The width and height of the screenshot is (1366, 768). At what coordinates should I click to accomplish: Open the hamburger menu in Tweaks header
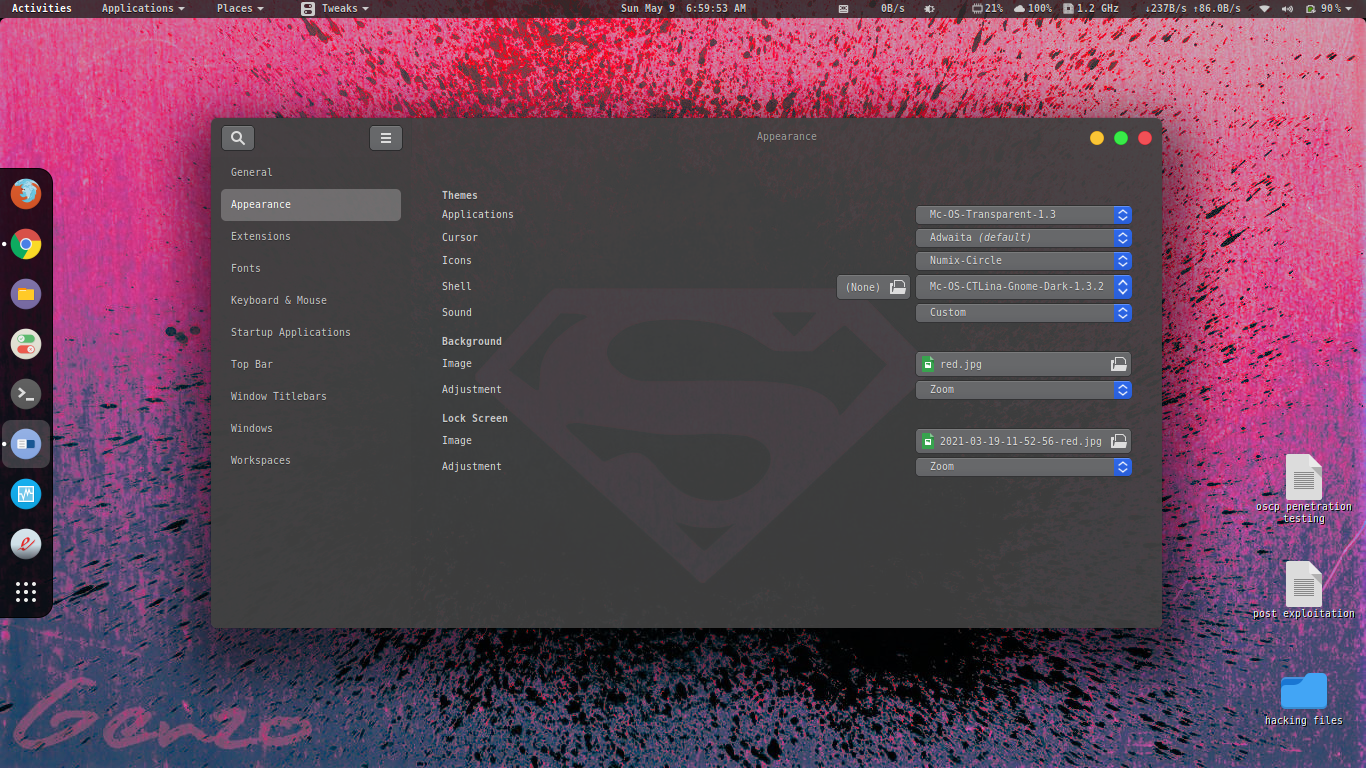(386, 138)
